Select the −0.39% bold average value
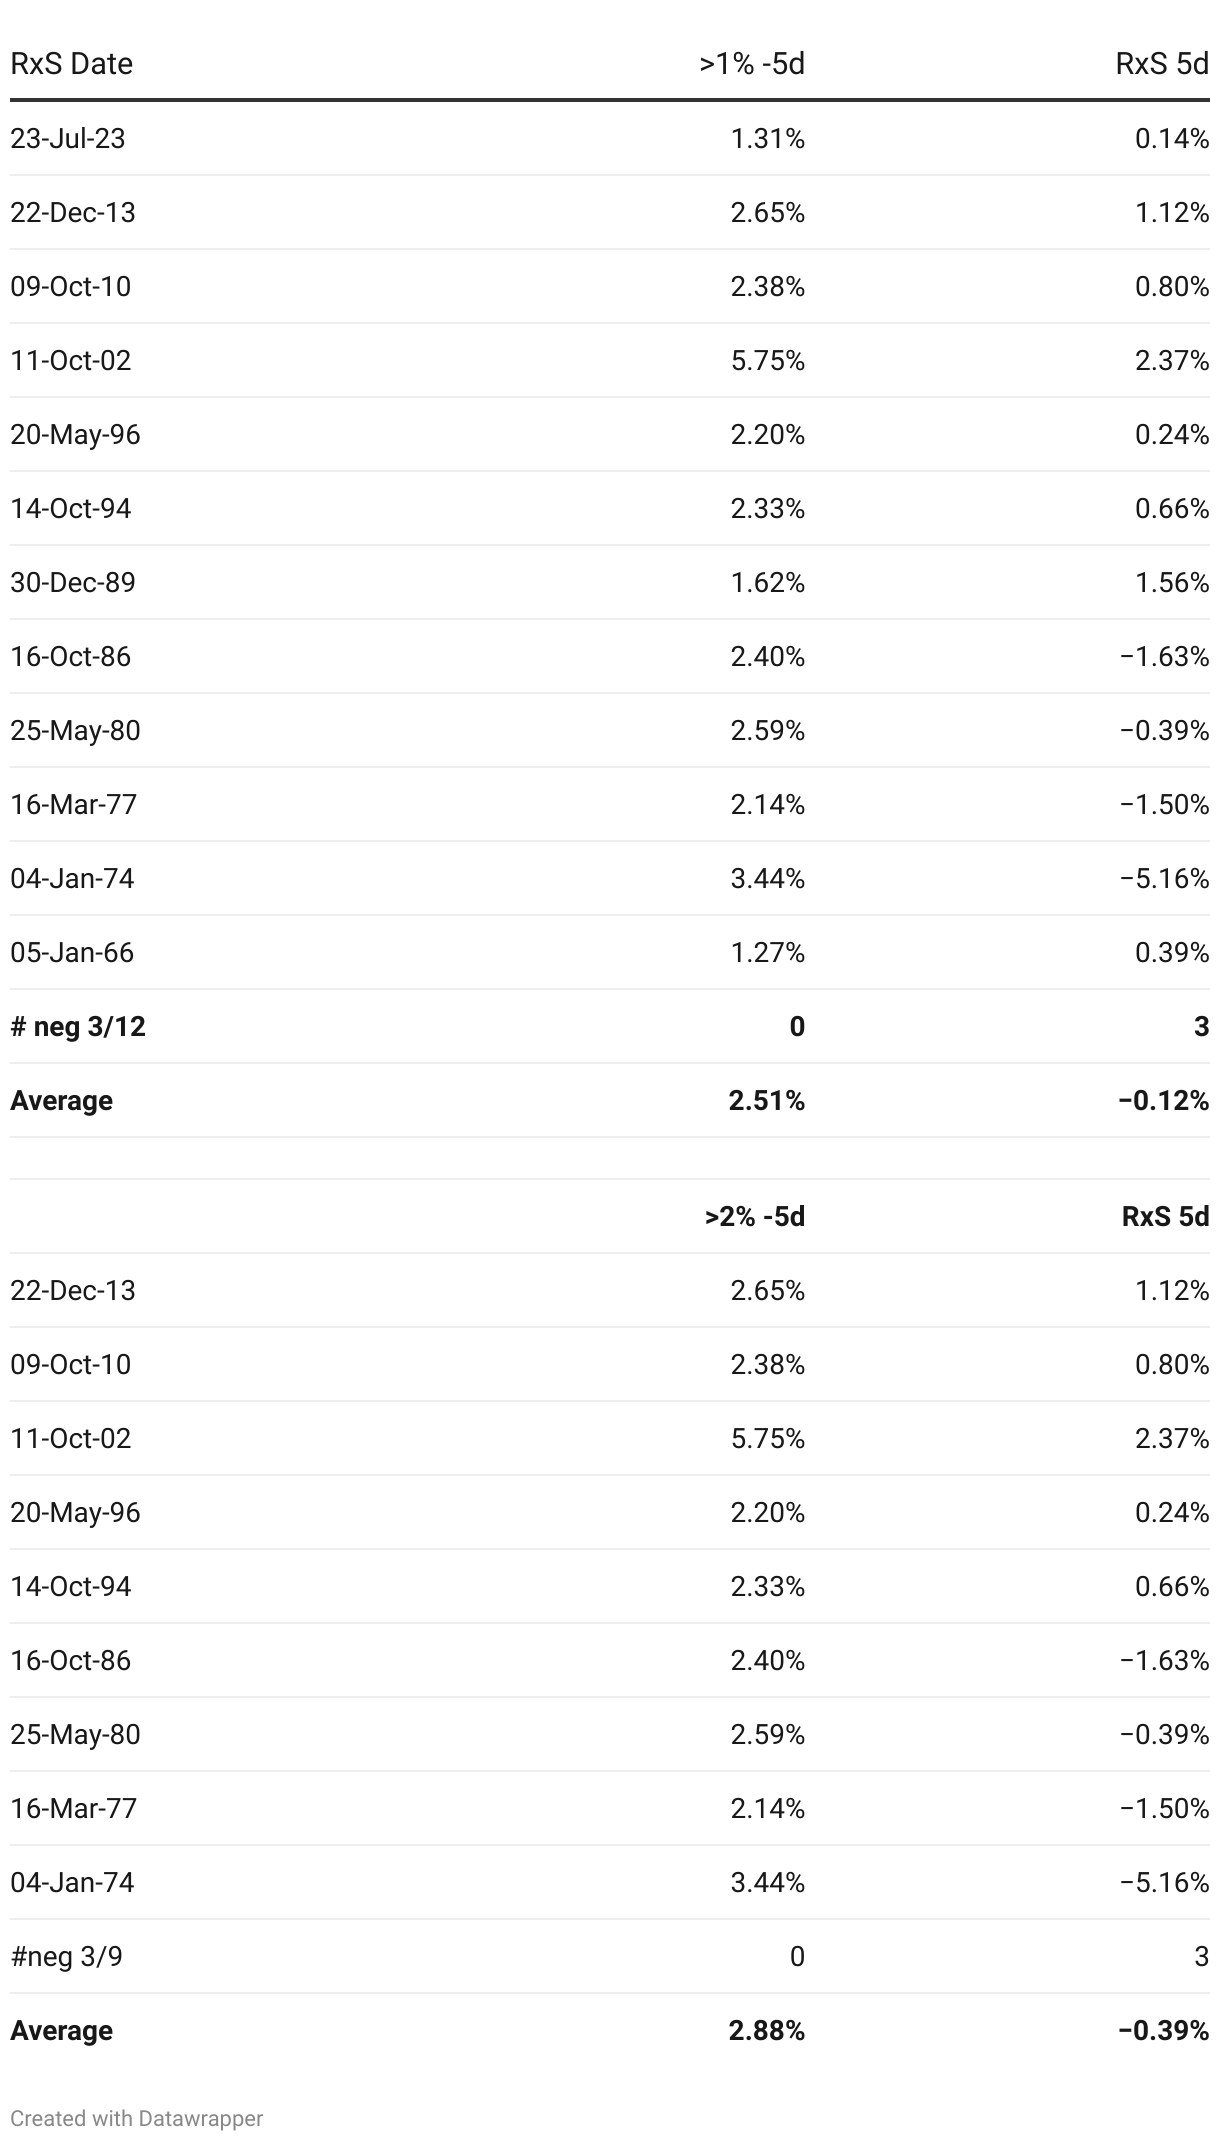This screenshot has height=2142, width=1220. click(1164, 2030)
